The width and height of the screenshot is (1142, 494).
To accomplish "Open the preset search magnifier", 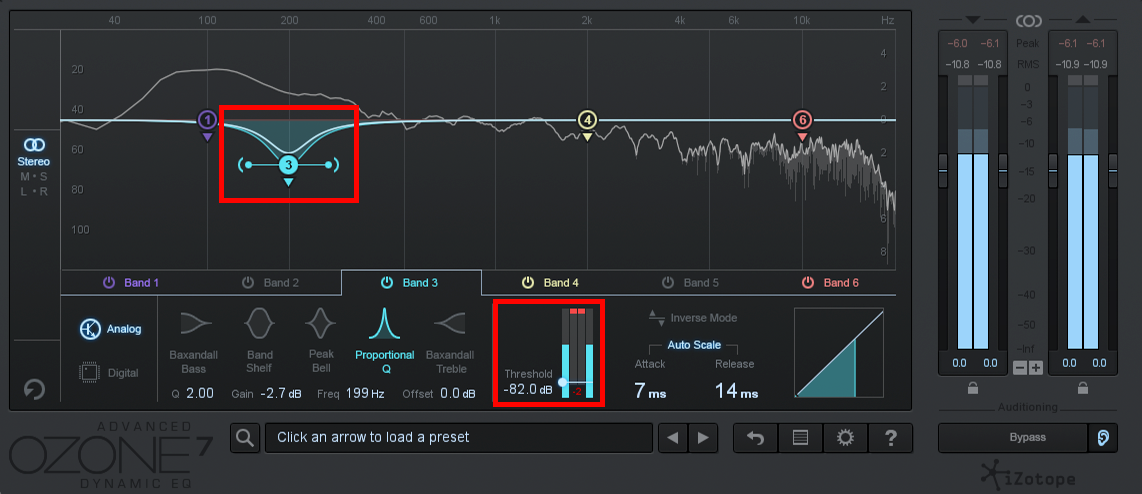I will pyautogui.click(x=245, y=438).
